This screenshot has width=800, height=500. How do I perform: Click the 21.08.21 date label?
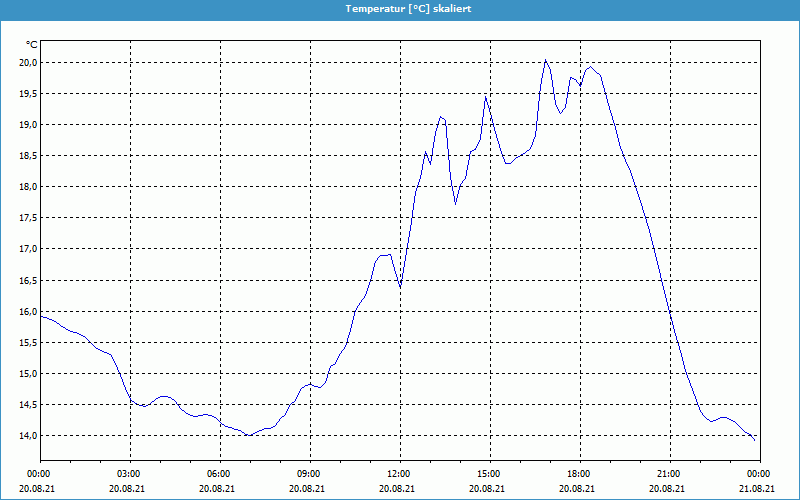click(759, 489)
